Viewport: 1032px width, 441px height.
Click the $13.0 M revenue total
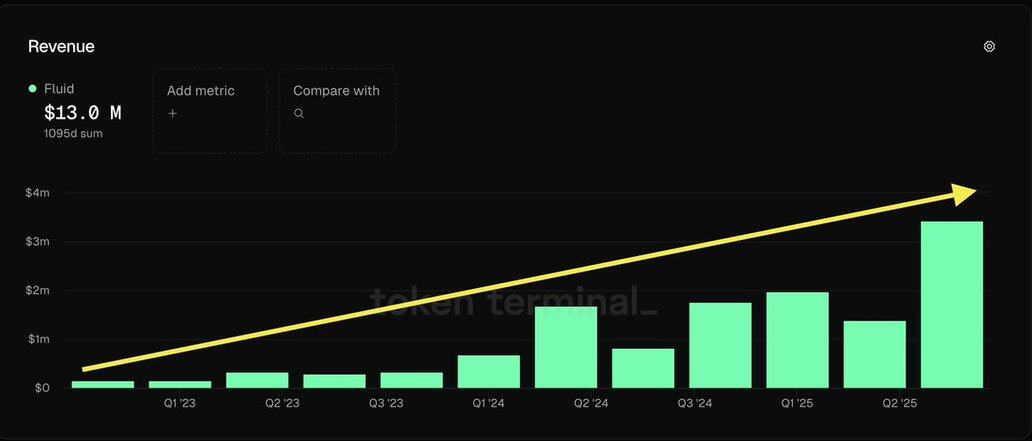click(82, 113)
